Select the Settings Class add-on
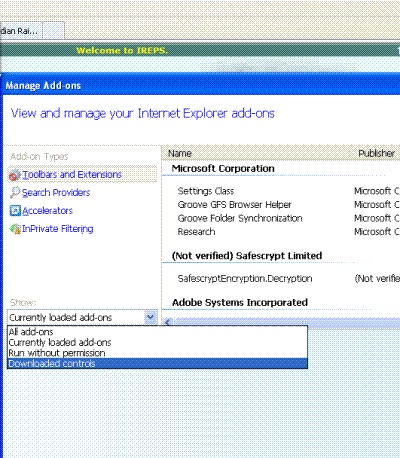This screenshot has height=458, width=400. pyautogui.click(x=206, y=191)
